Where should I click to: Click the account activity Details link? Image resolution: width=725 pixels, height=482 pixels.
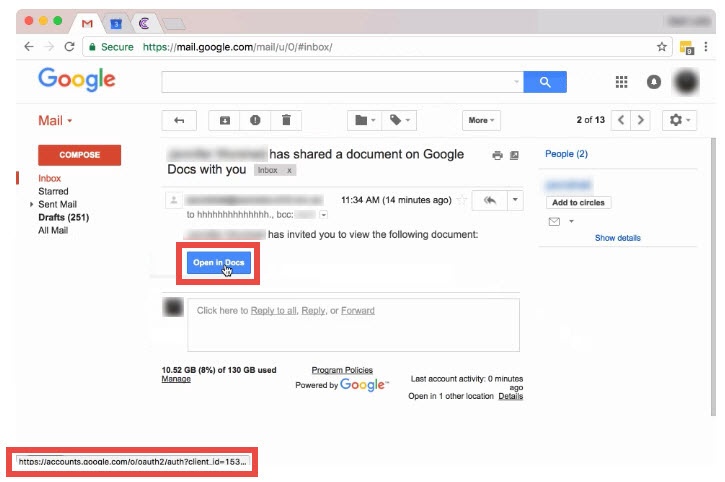point(510,396)
